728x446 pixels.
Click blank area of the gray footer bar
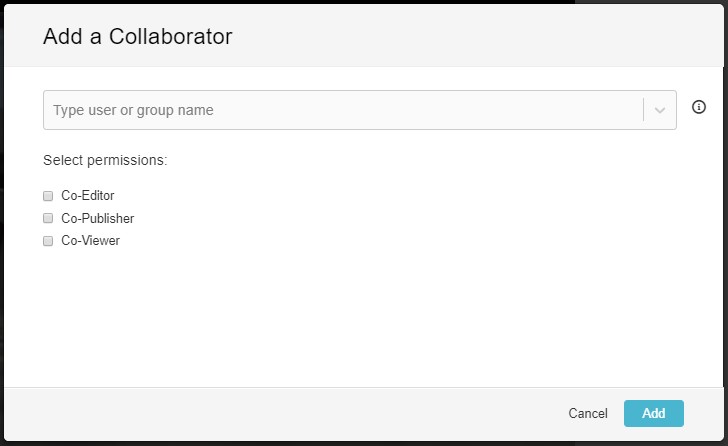click(x=279, y=414)
